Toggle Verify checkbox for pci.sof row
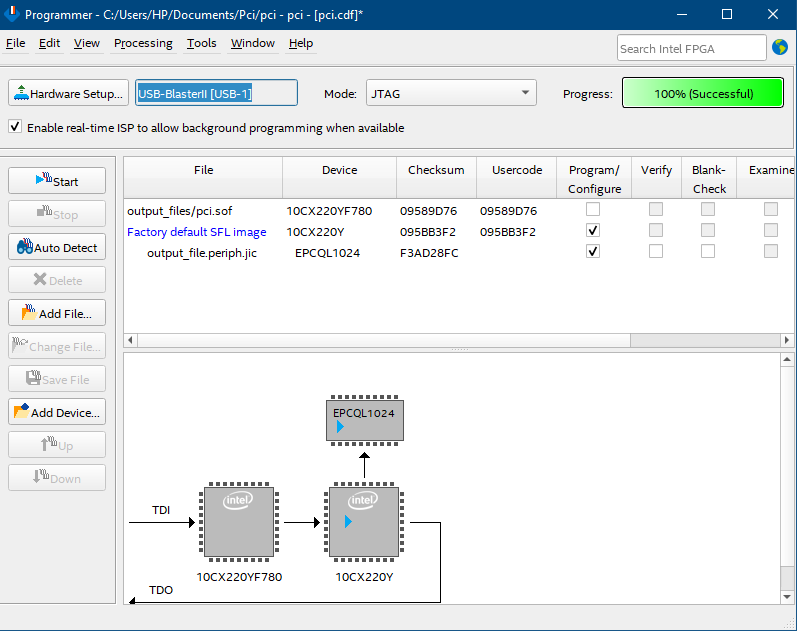 click(x=656, y=209)
